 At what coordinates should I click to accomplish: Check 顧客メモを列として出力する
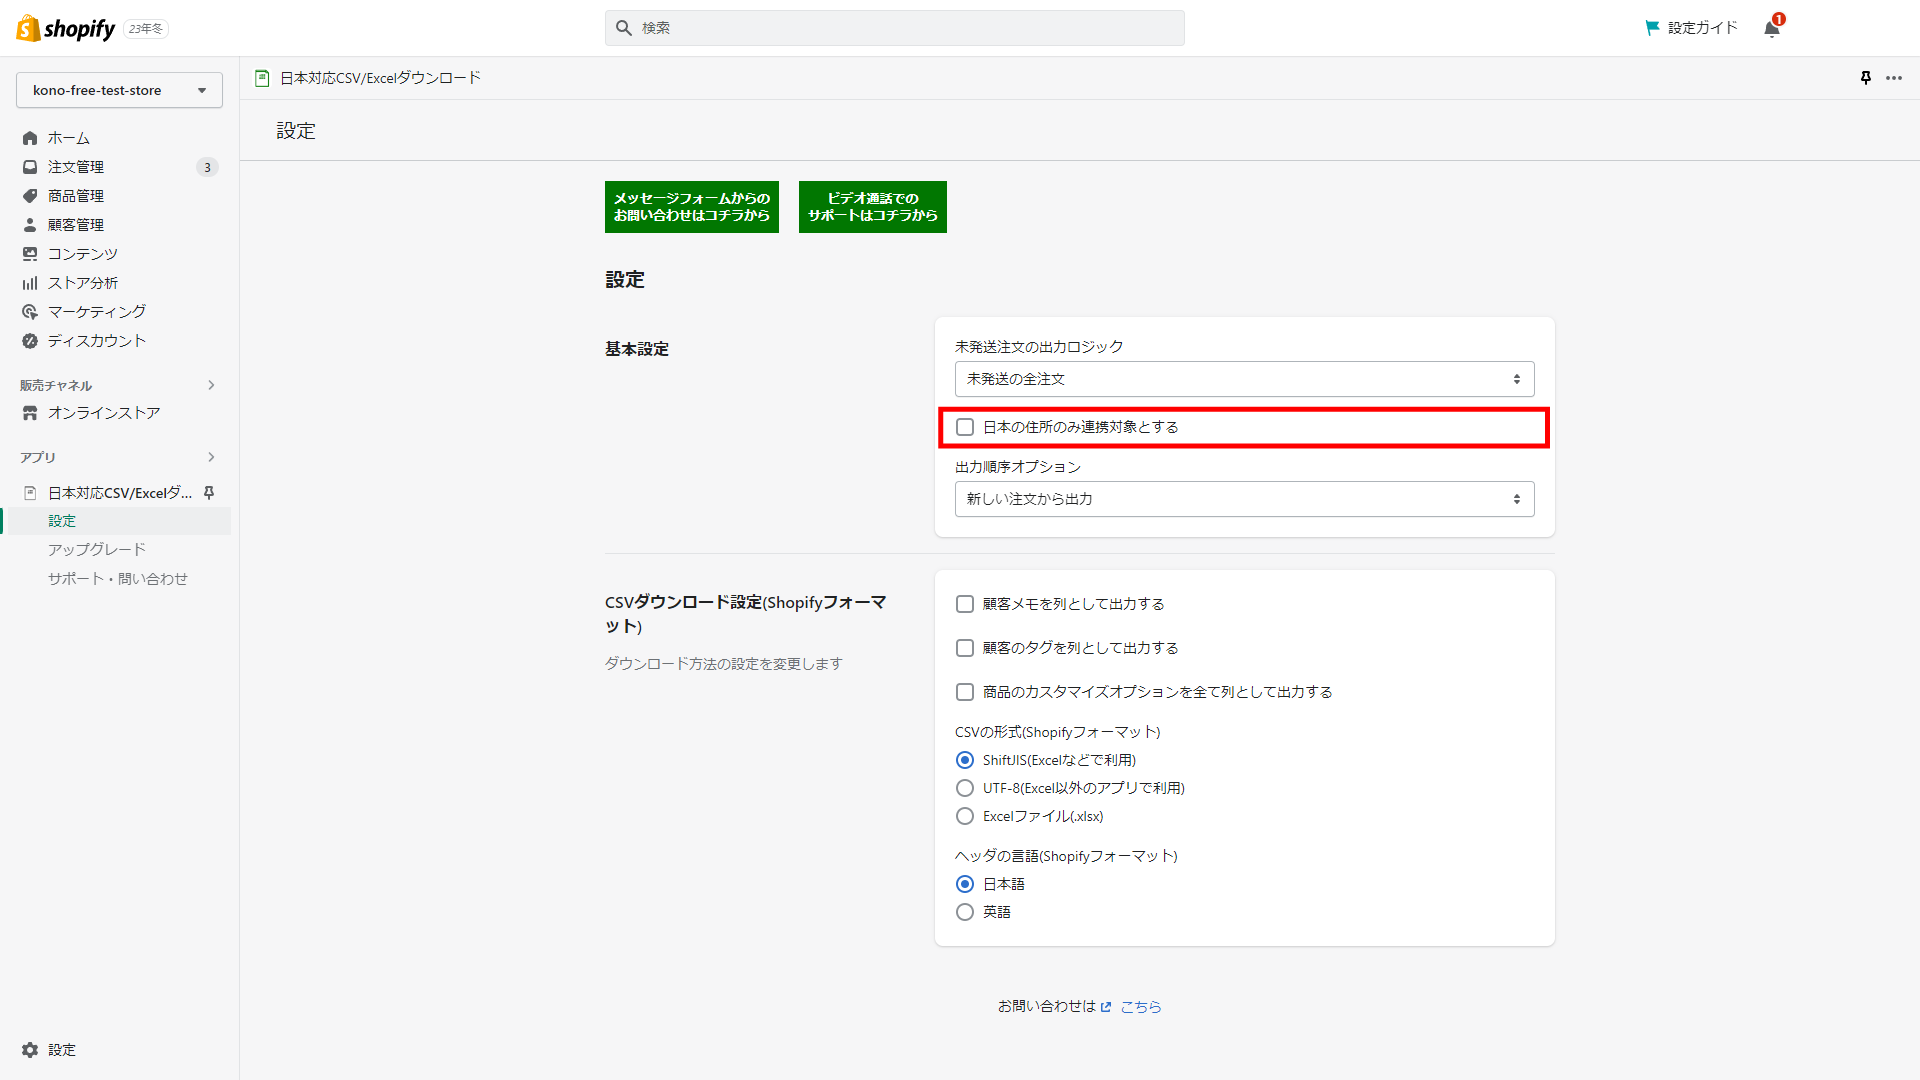click(965, 604)
